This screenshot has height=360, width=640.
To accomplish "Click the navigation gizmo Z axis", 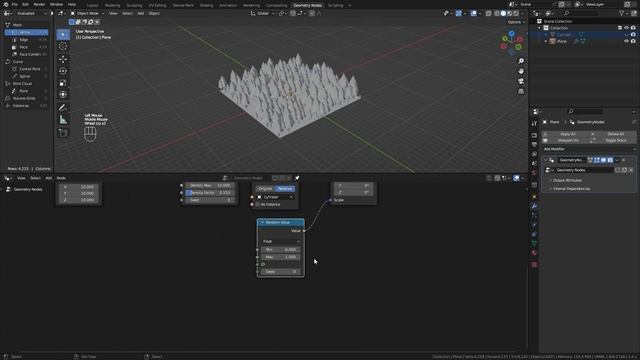I will click(511, 33).
